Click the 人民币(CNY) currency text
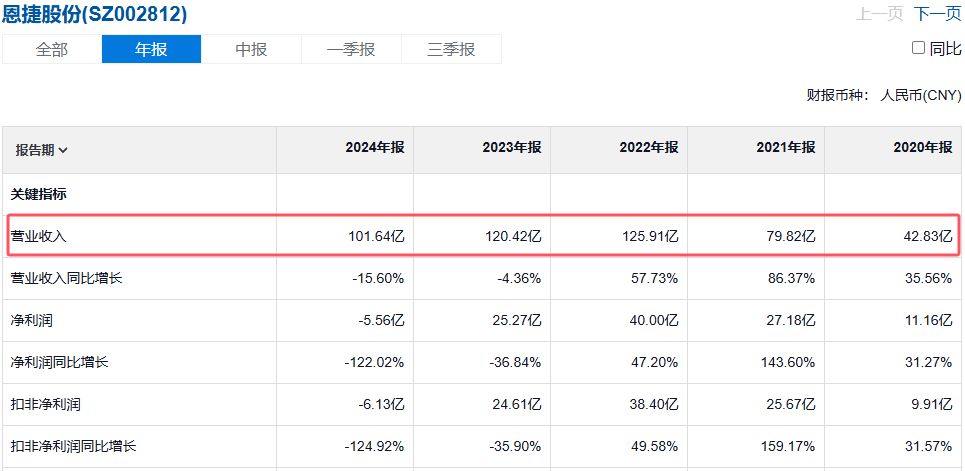The image size is (965, 471). pos(921,95)
